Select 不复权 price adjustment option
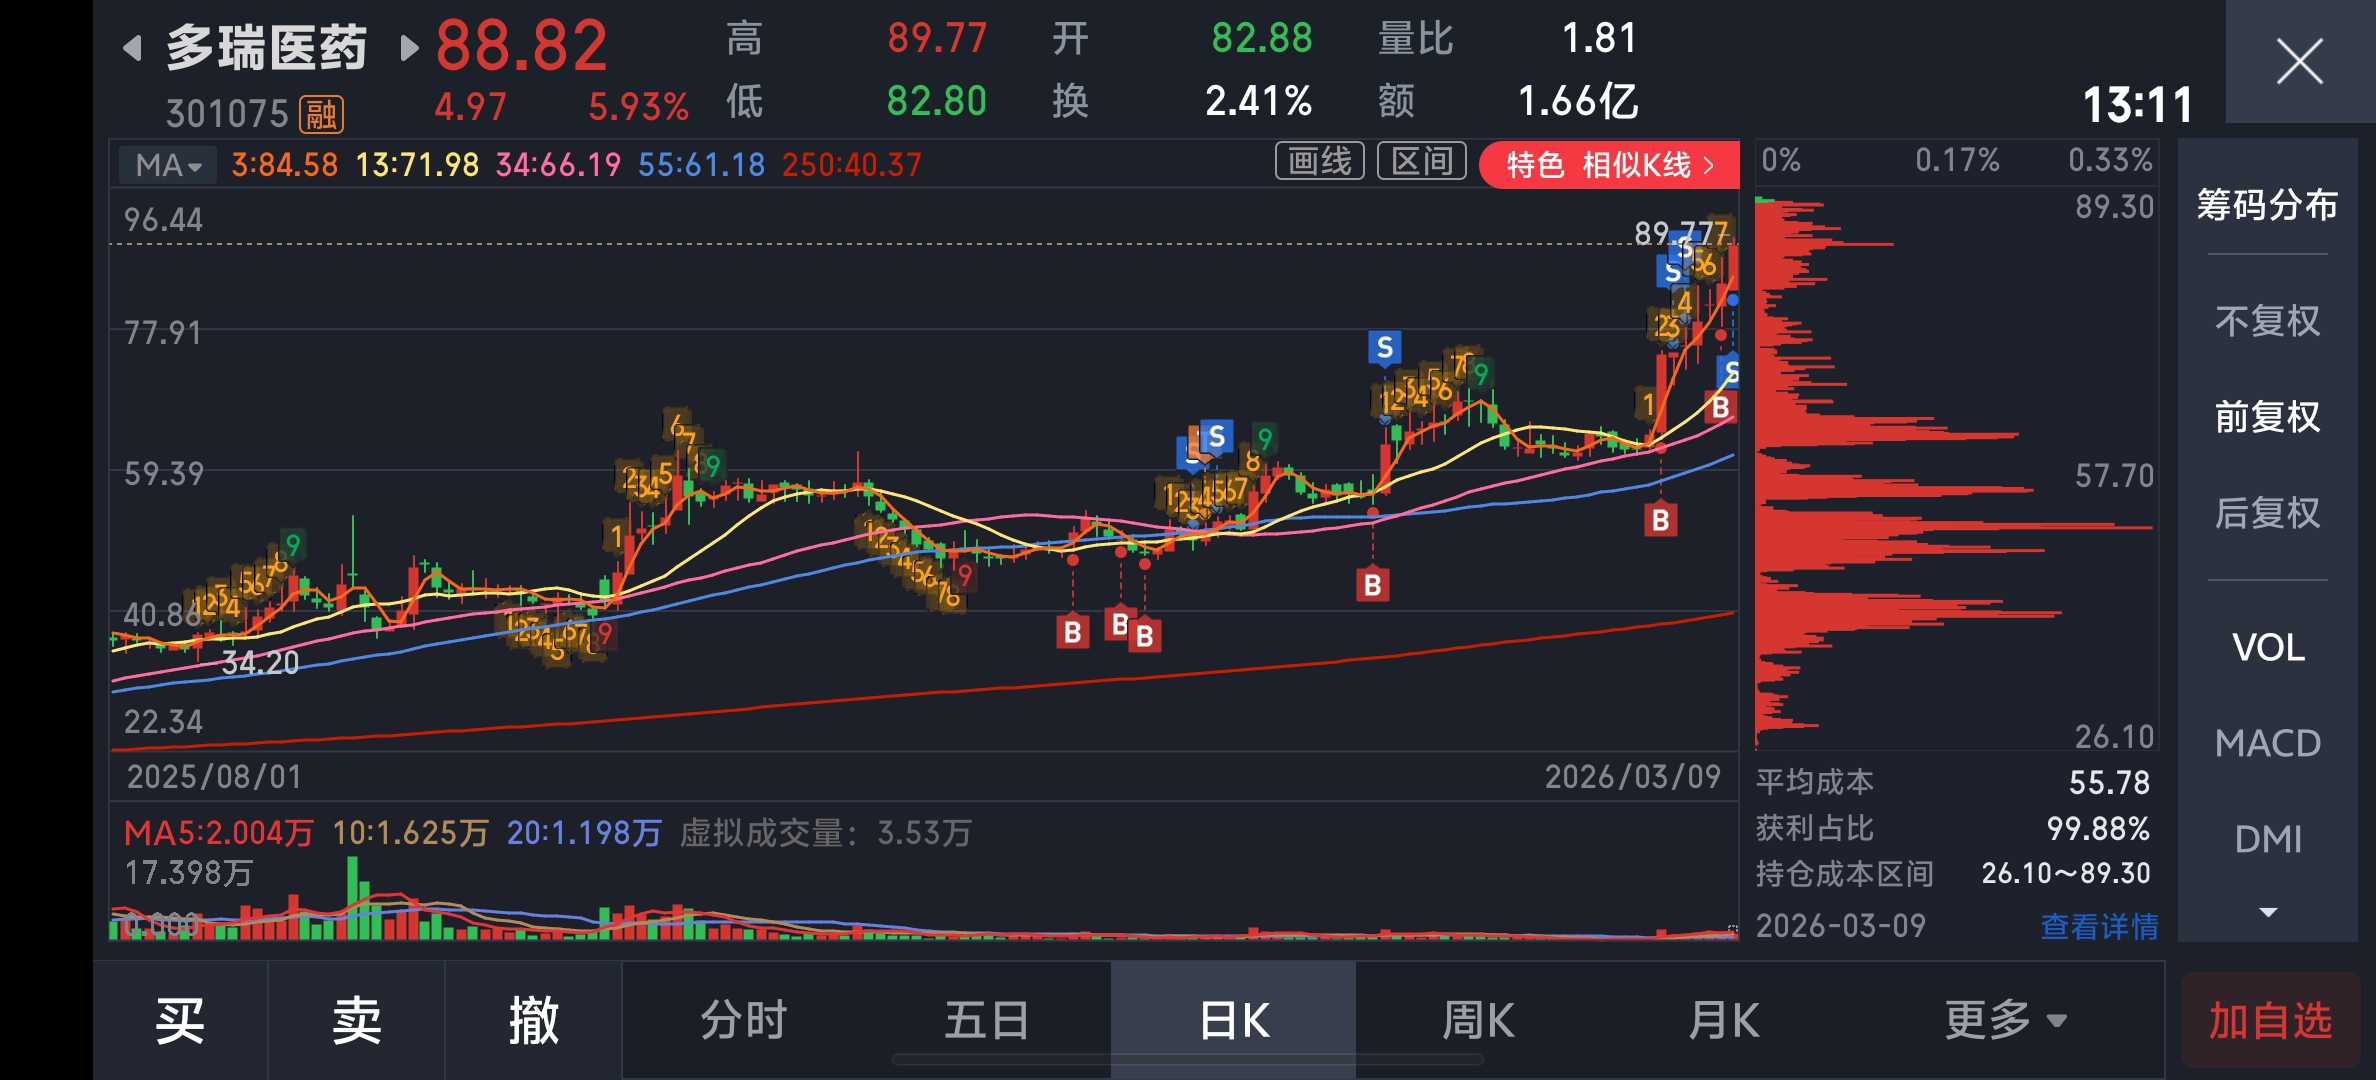 coord(2267,321)
